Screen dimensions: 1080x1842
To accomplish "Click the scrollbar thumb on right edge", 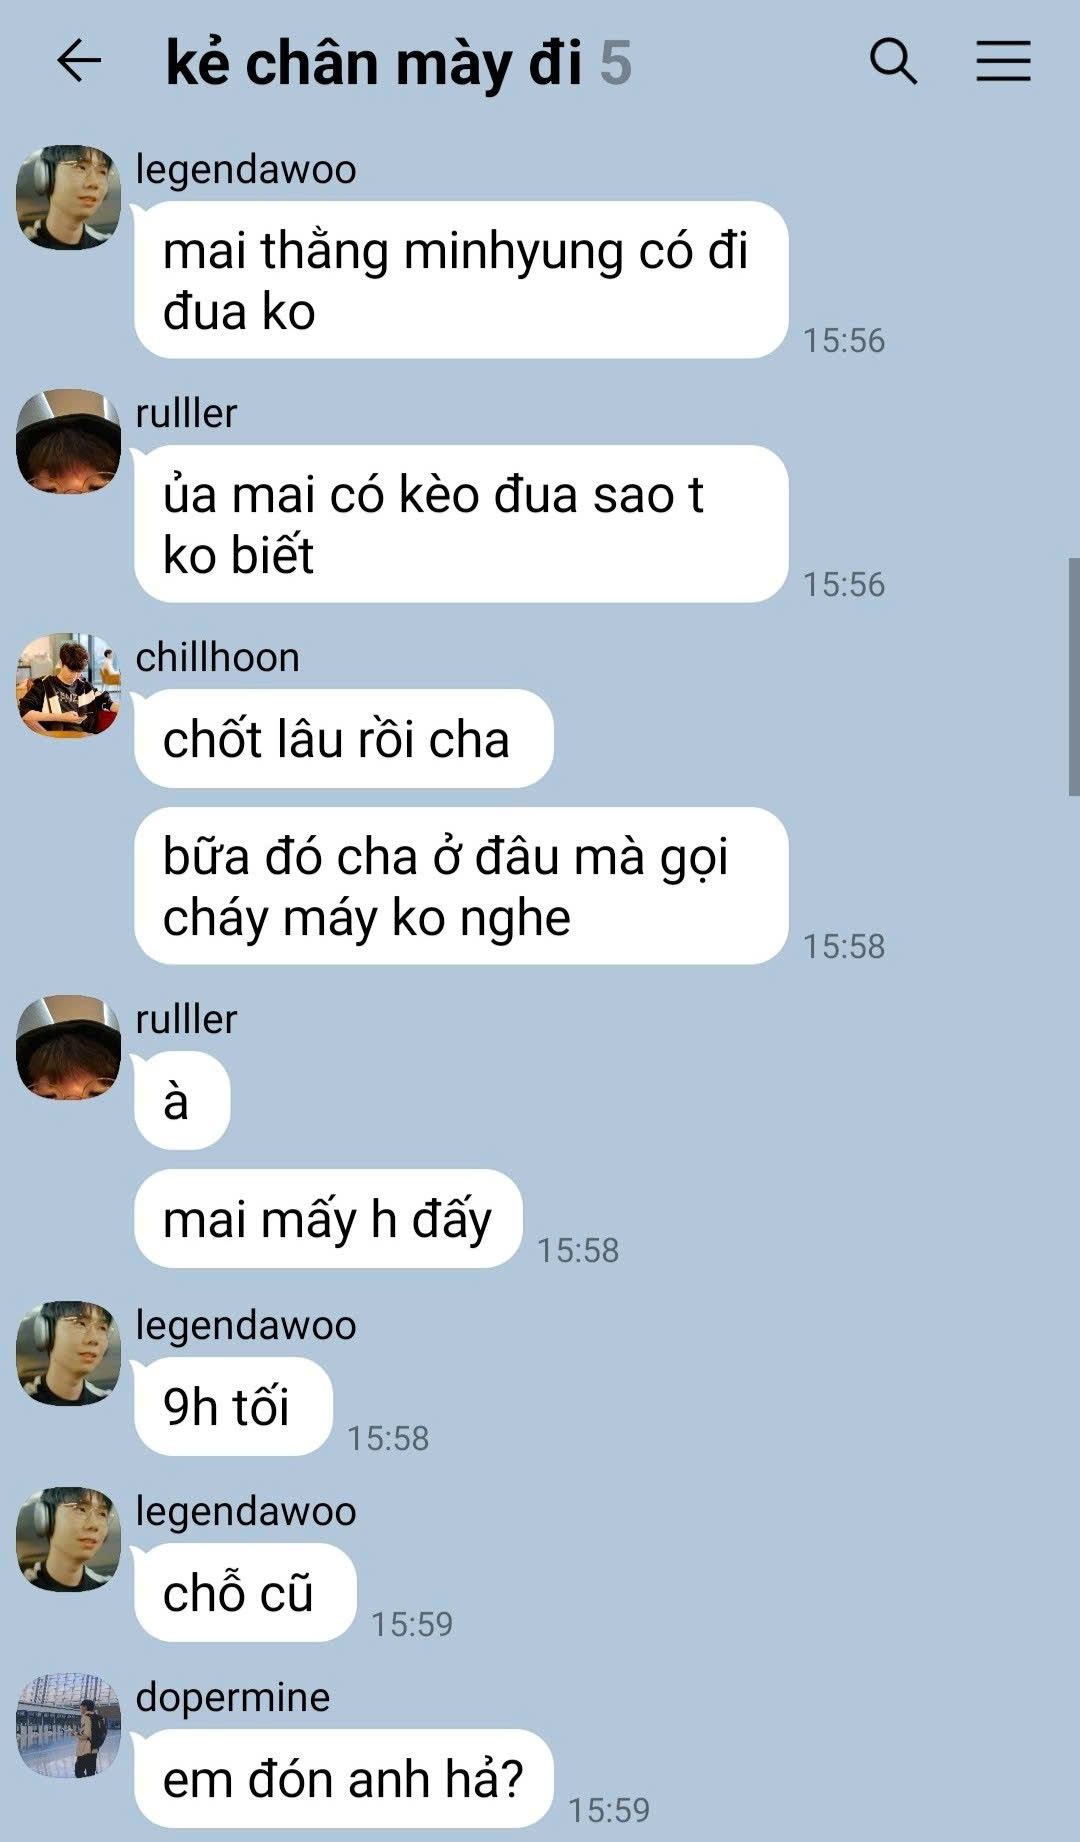I will (1074, 677).
